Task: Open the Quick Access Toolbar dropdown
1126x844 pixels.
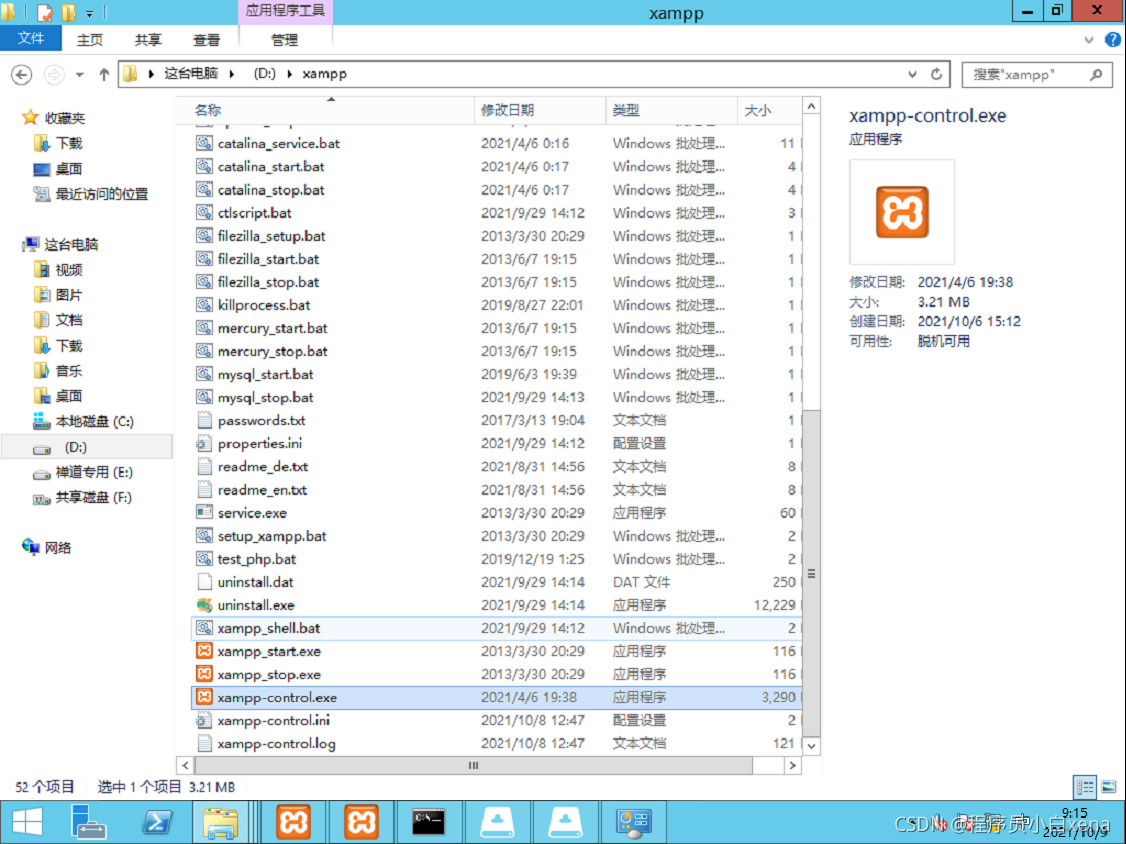Action: [90, 13]
